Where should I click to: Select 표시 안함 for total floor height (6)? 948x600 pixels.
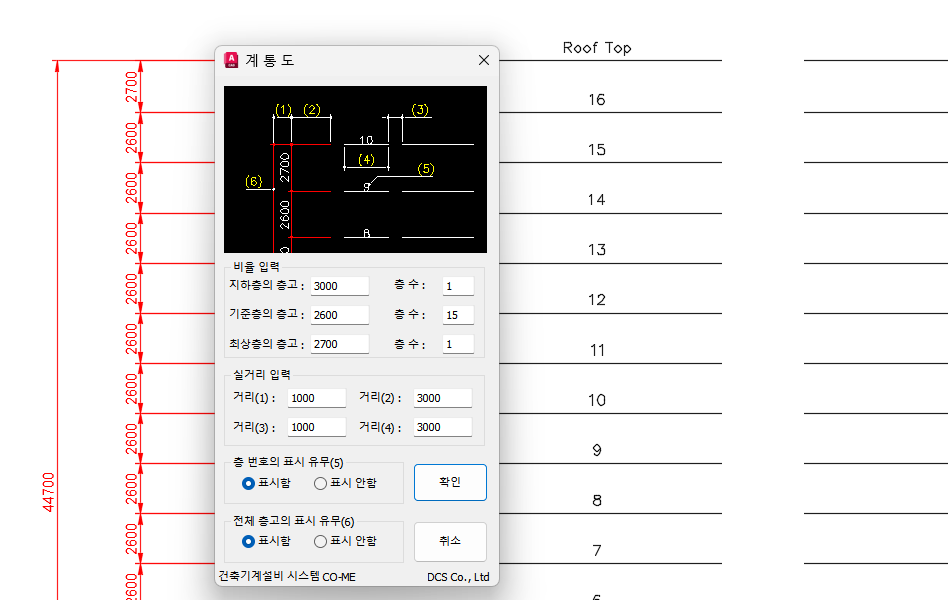coord(321,541)
